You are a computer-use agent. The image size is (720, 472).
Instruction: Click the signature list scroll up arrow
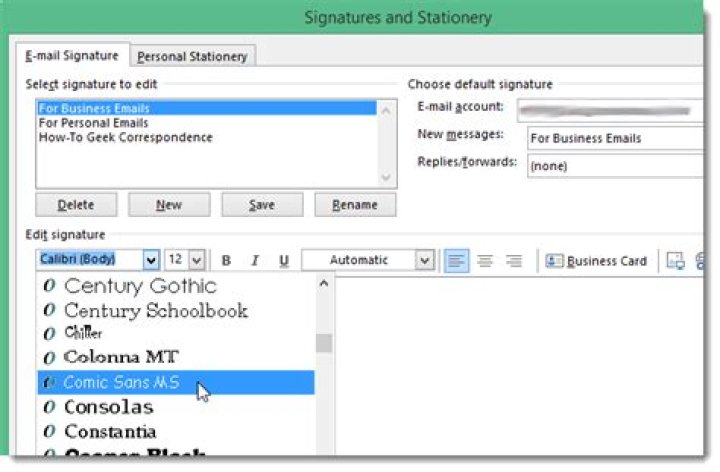click(x=386, y=110)
